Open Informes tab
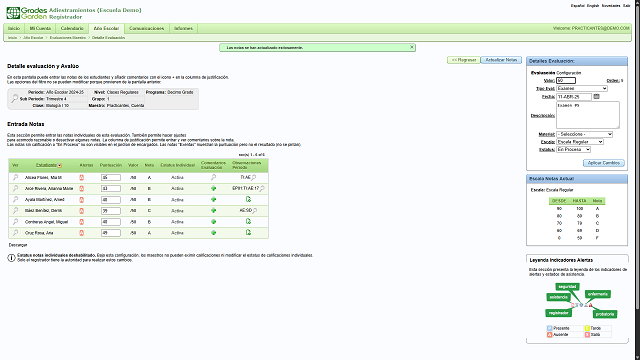The width and height of the screenshot is (640, 360). (x=183, y=29)
